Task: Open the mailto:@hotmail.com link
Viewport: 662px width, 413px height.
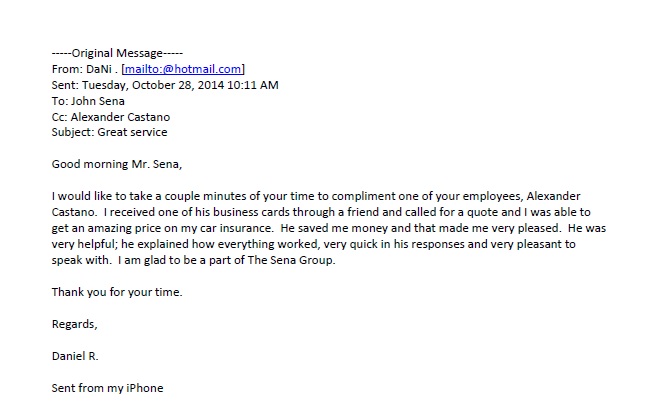Action: [x=182, y=69]
